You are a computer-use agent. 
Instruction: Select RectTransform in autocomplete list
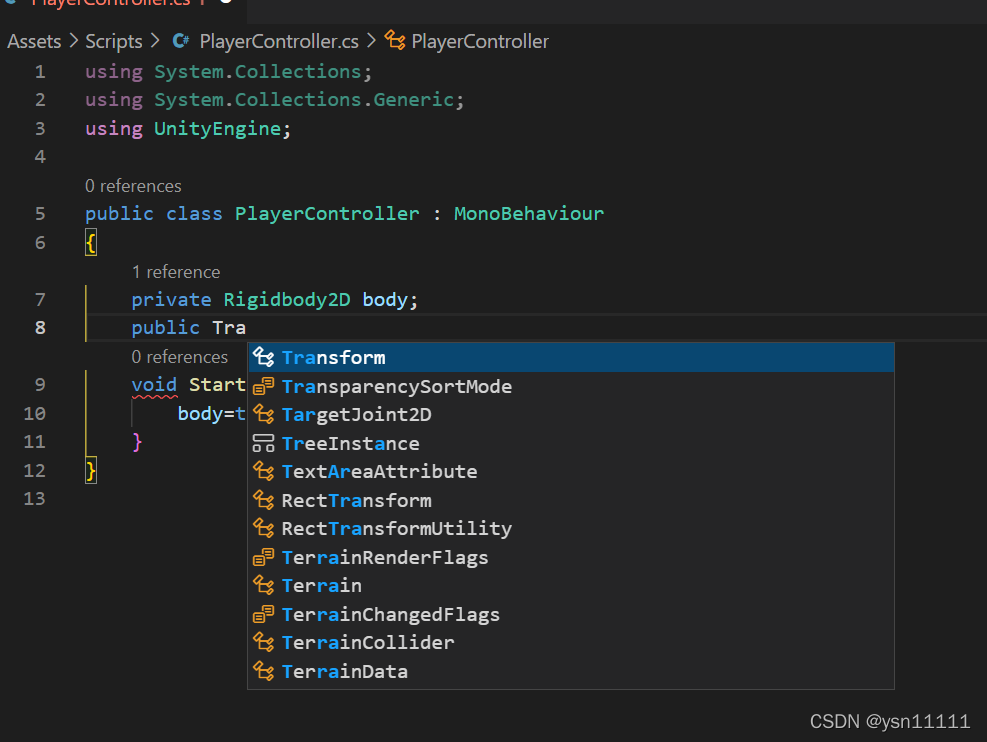[572, 500]
